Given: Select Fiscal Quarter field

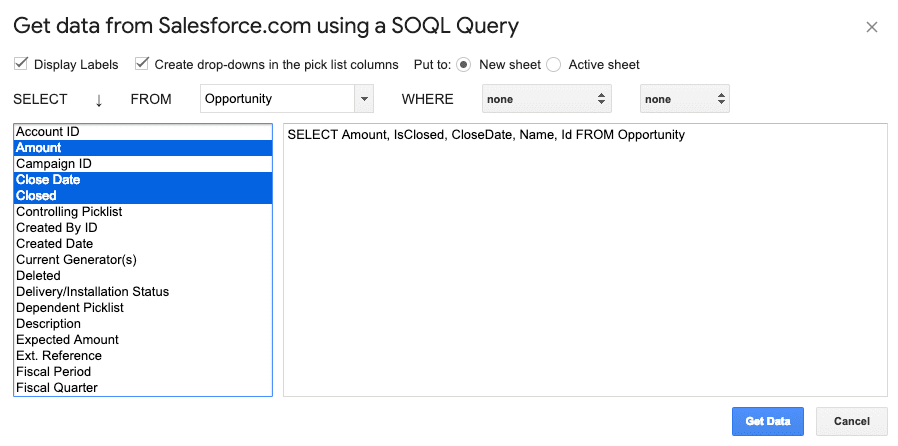Looking at the screenshot, I should [x=143, y=388].
